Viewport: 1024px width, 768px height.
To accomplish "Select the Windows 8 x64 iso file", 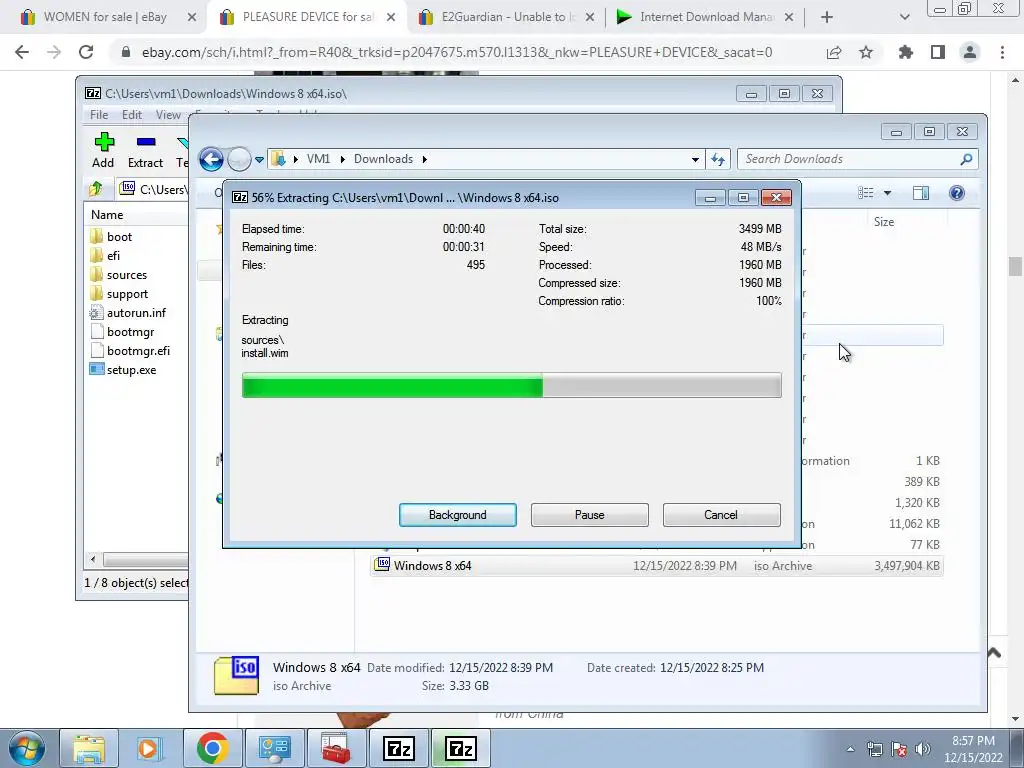I will [x=656, y=566].
